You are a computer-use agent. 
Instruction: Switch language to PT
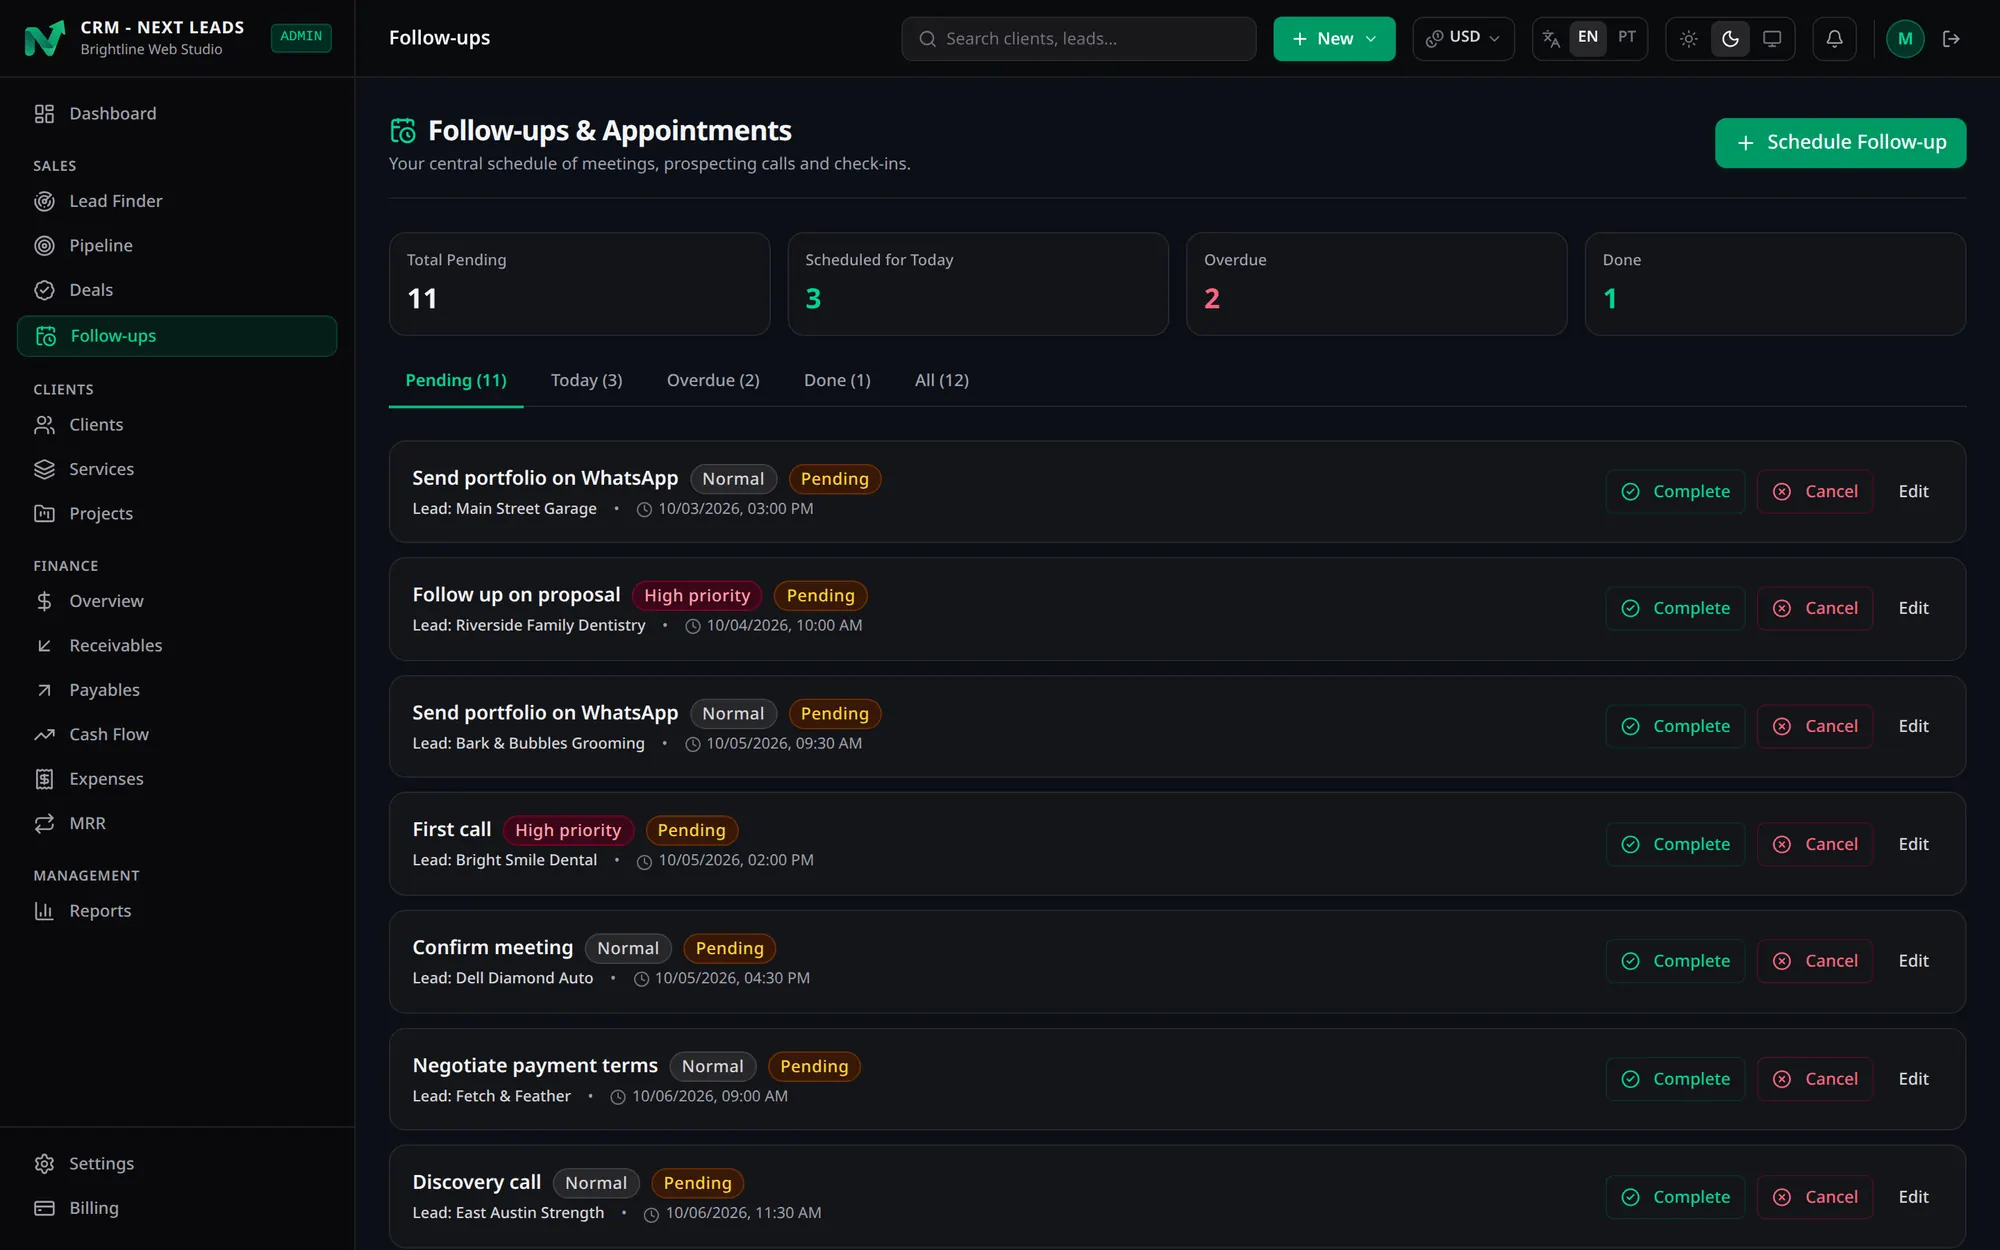1627,37
